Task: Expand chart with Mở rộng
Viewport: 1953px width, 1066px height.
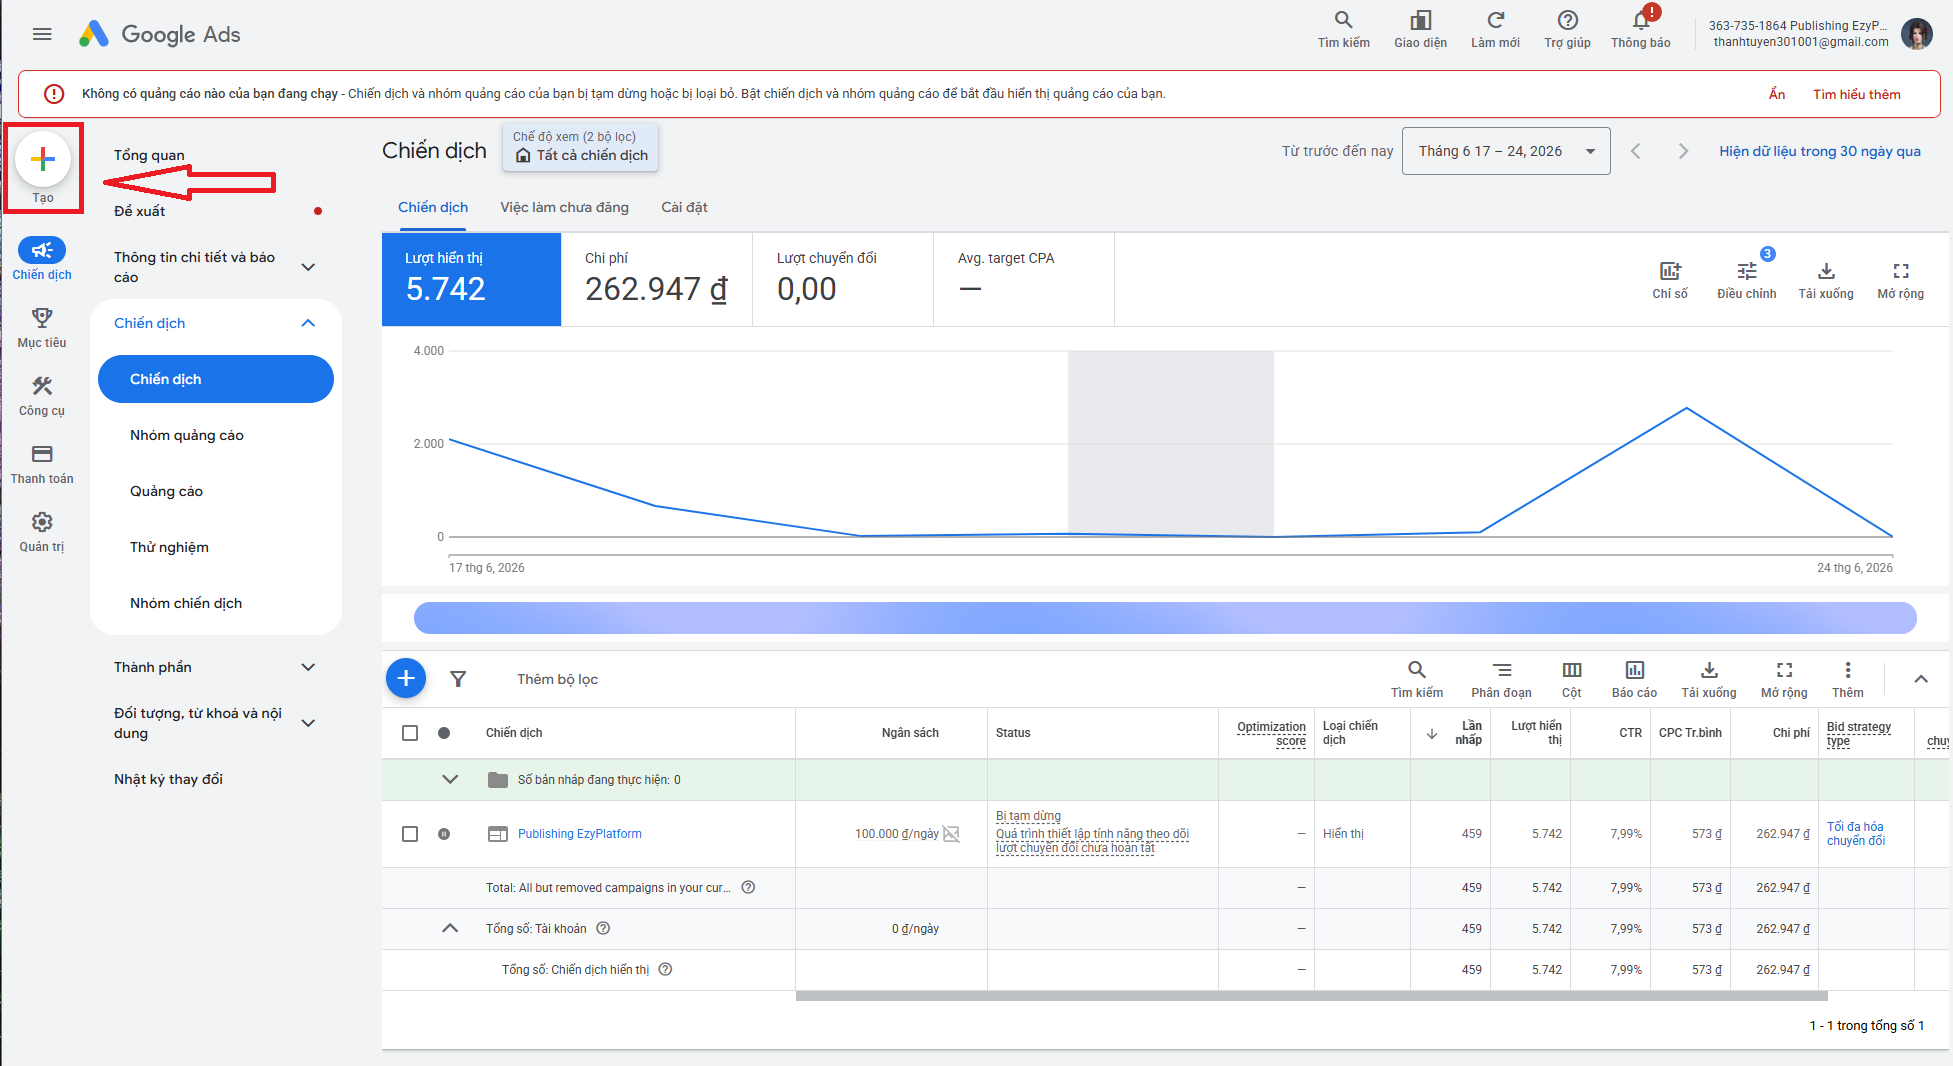Action: click(x=1900, y=280)
